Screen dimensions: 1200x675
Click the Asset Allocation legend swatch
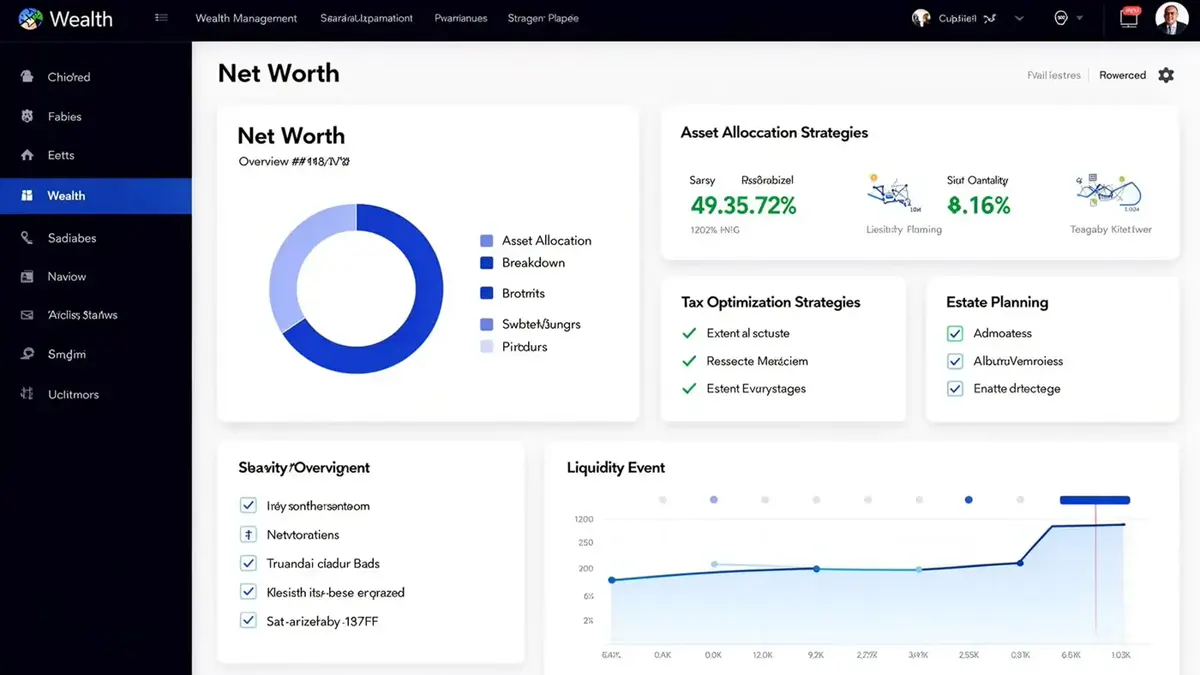point(487,241)
